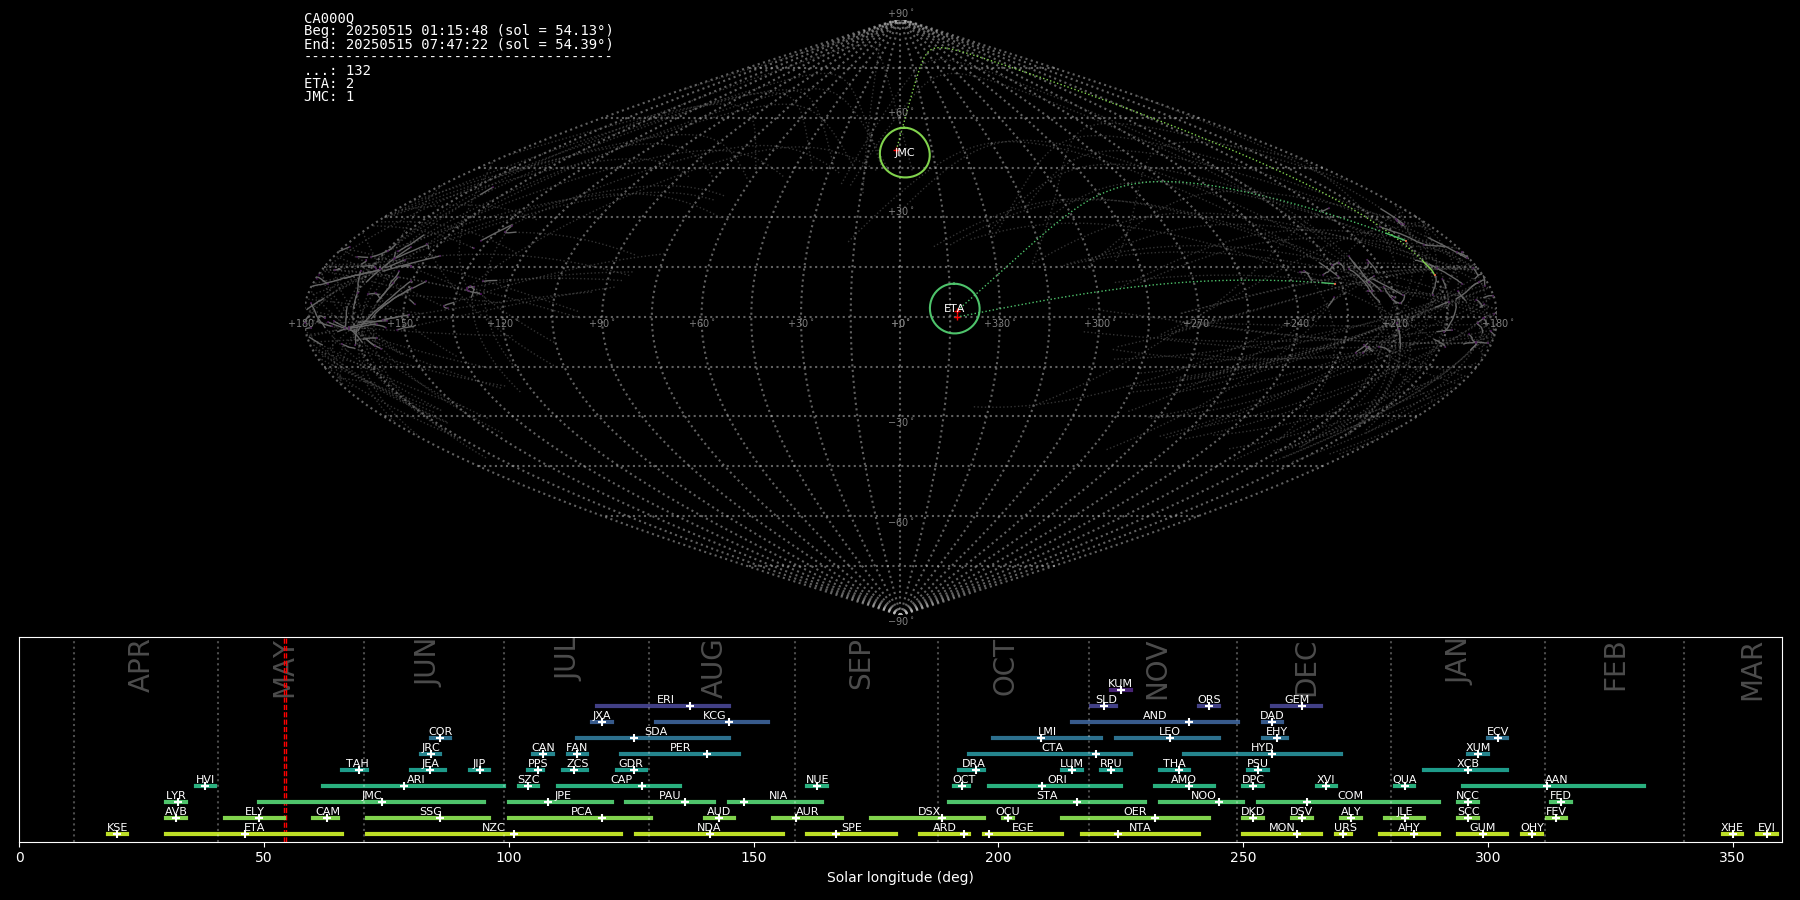Screen dimensions: 1800x900
Task: Select the XHE shower label in timeline
Action: click(1732, 827)
